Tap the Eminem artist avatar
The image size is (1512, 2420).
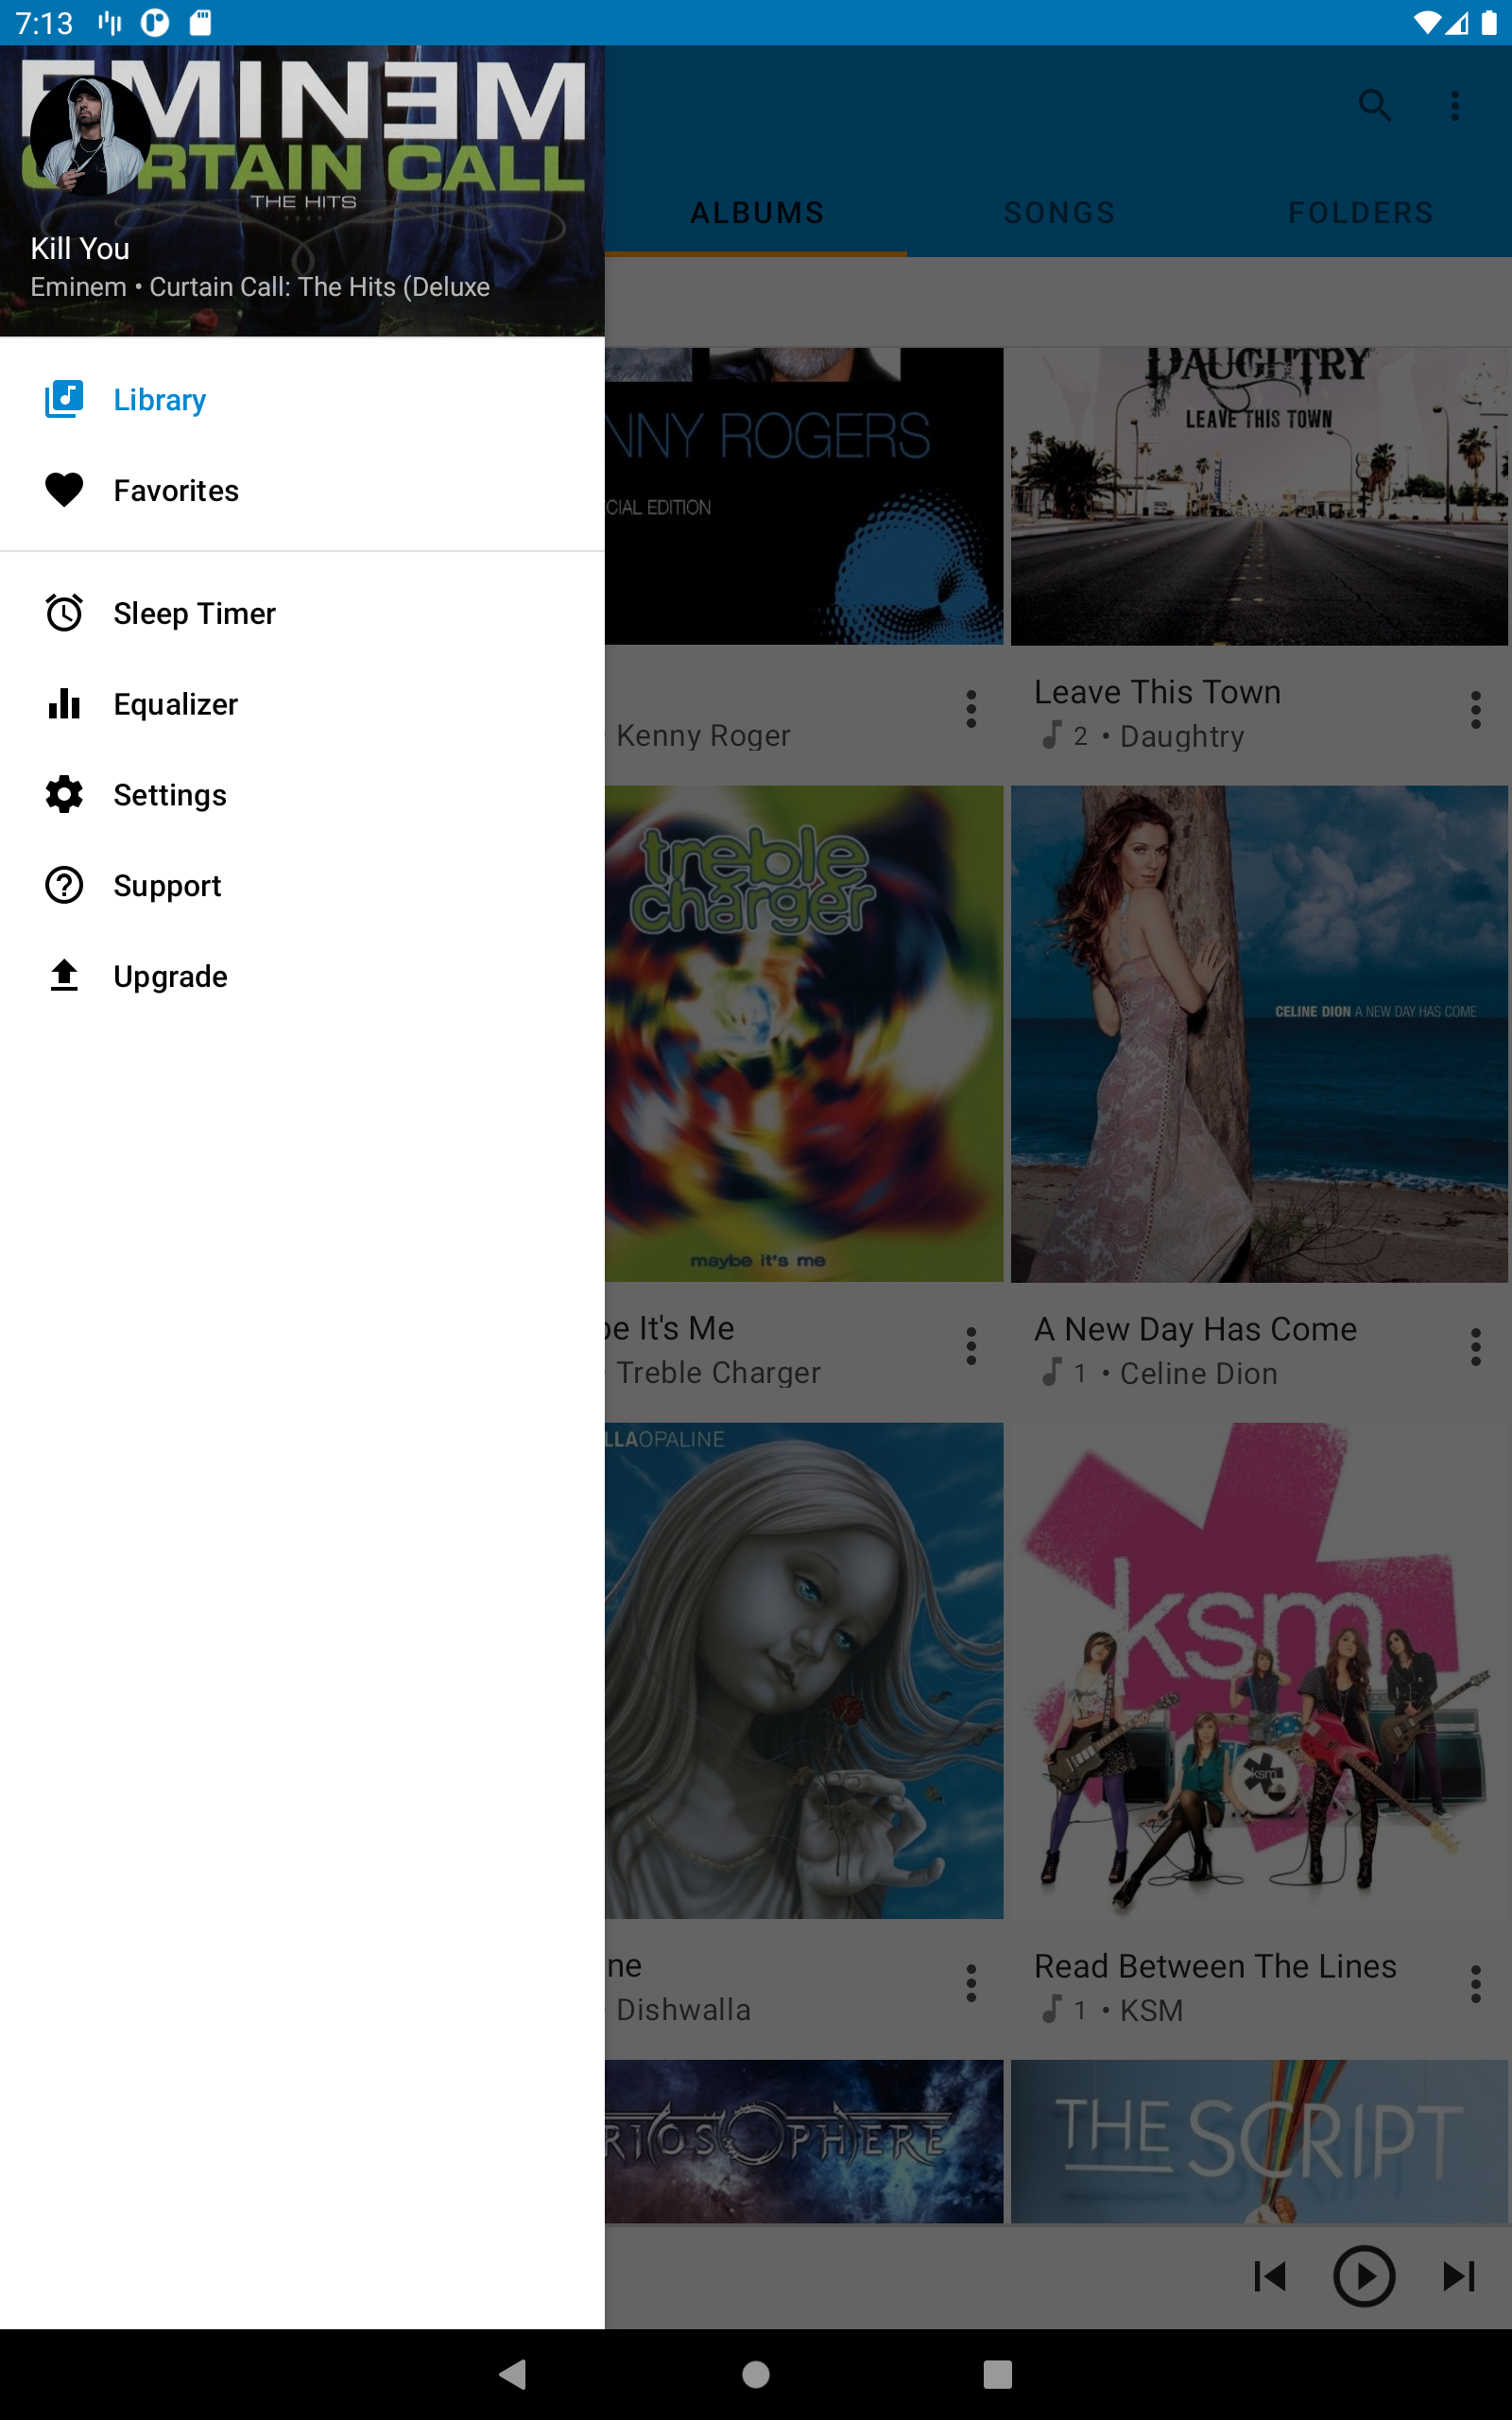click(90, 136)
